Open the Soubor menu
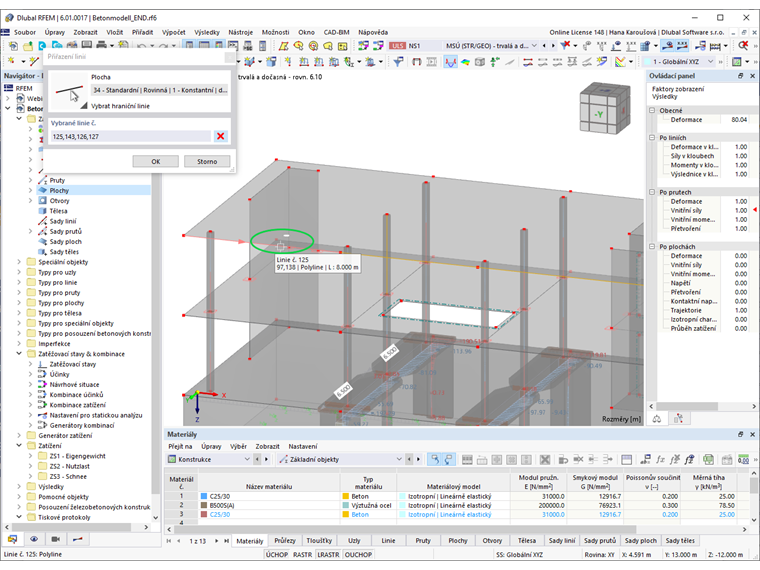This screenshot has width=760, height=570. tap(25, 32)
